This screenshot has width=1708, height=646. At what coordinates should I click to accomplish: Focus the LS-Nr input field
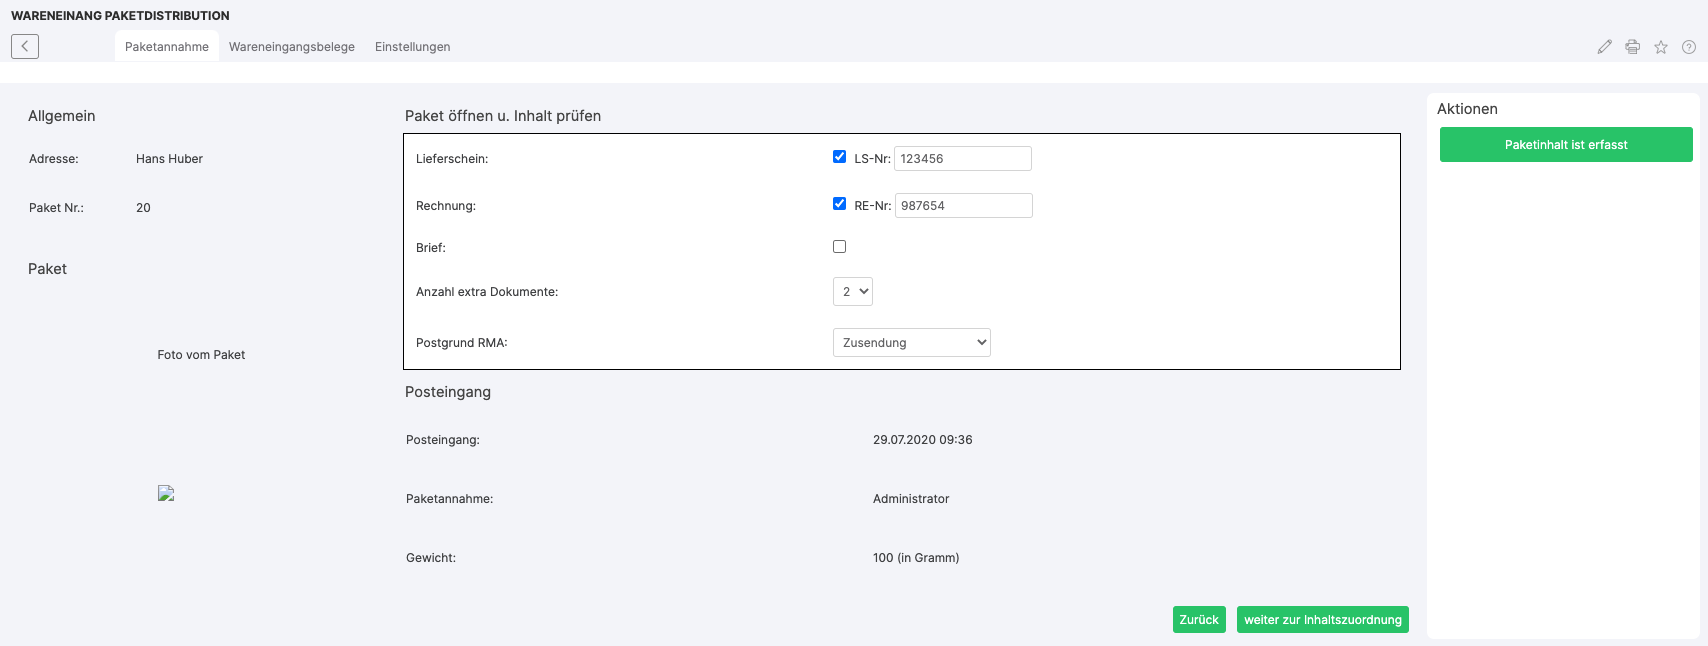(962, 159)
